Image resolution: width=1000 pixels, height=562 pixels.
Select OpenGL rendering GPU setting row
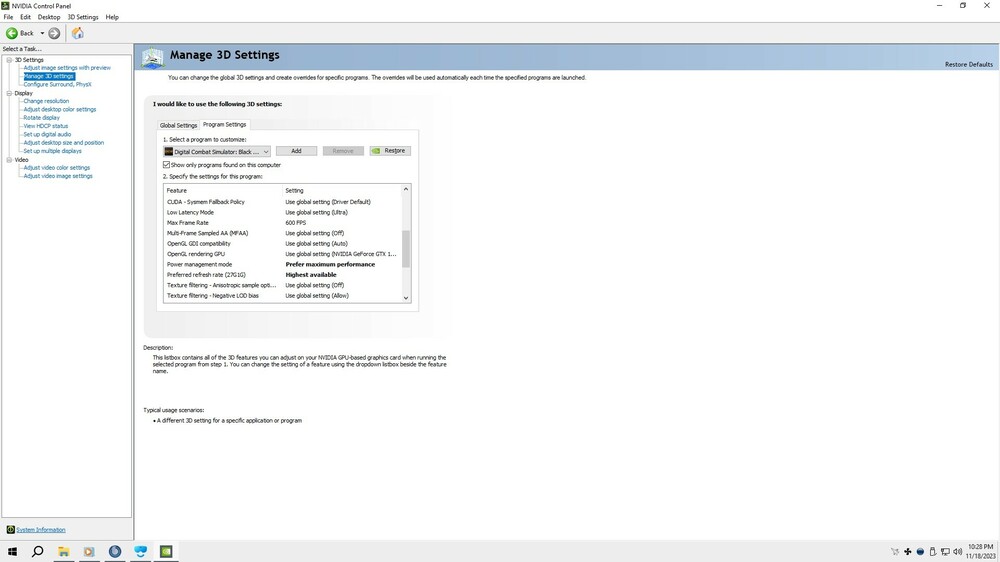[282, 254]
